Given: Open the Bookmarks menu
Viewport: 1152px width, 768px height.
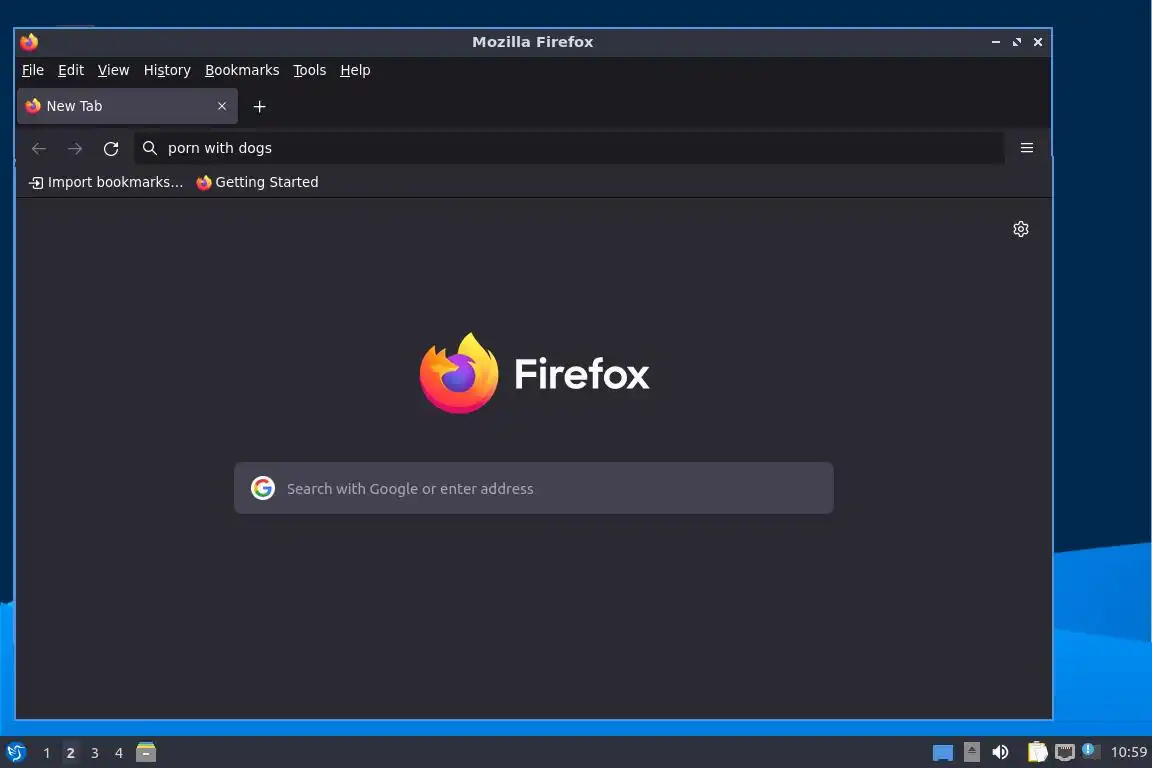Looking at the screenshot, I should coord(242,70).
